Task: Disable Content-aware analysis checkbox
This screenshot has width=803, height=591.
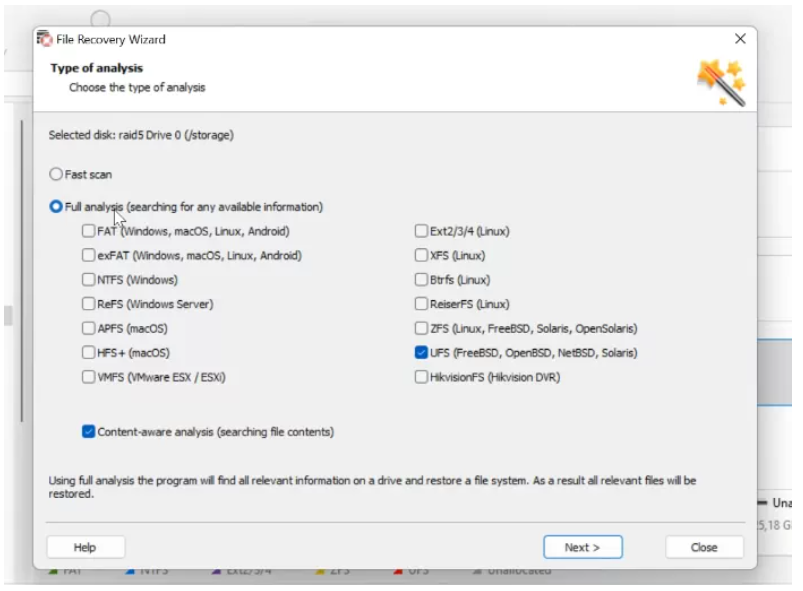Action: click(90, 432)
